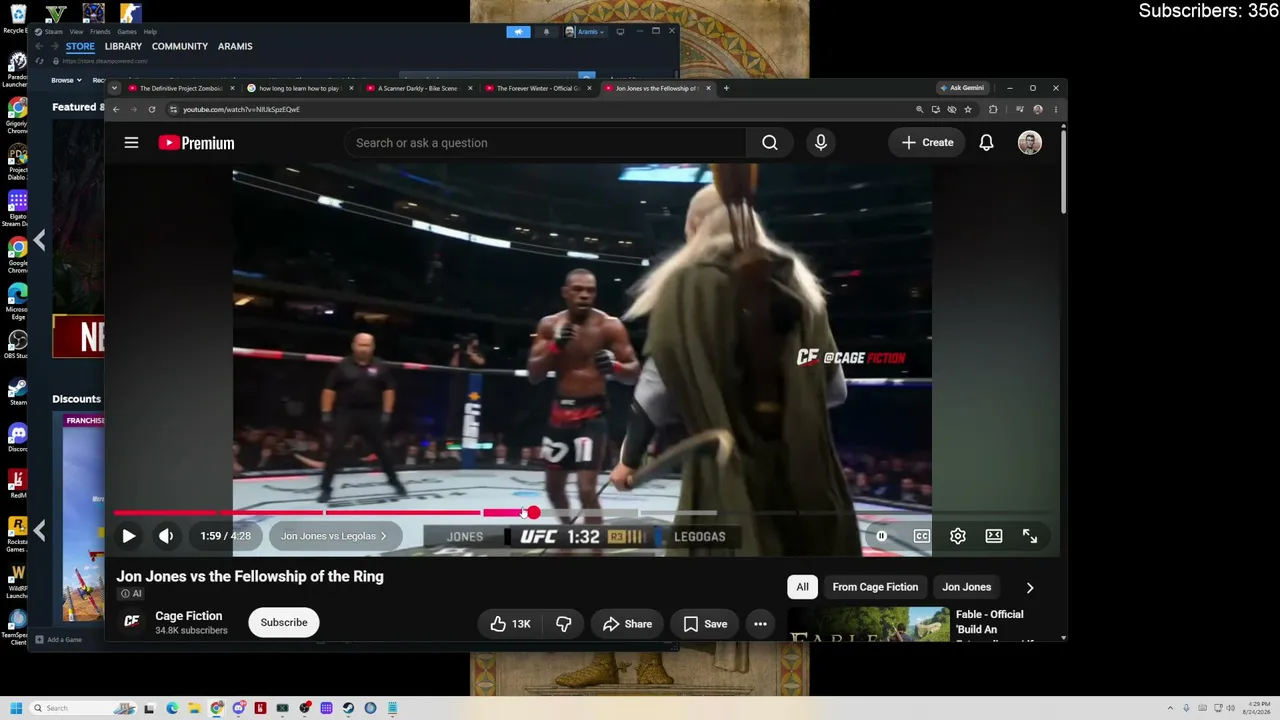Image resolution: width=1280 pixels, height=720 pixels.
Task: Open the Cage Fiction channel avatar
Action: click(x=131, y=622)
